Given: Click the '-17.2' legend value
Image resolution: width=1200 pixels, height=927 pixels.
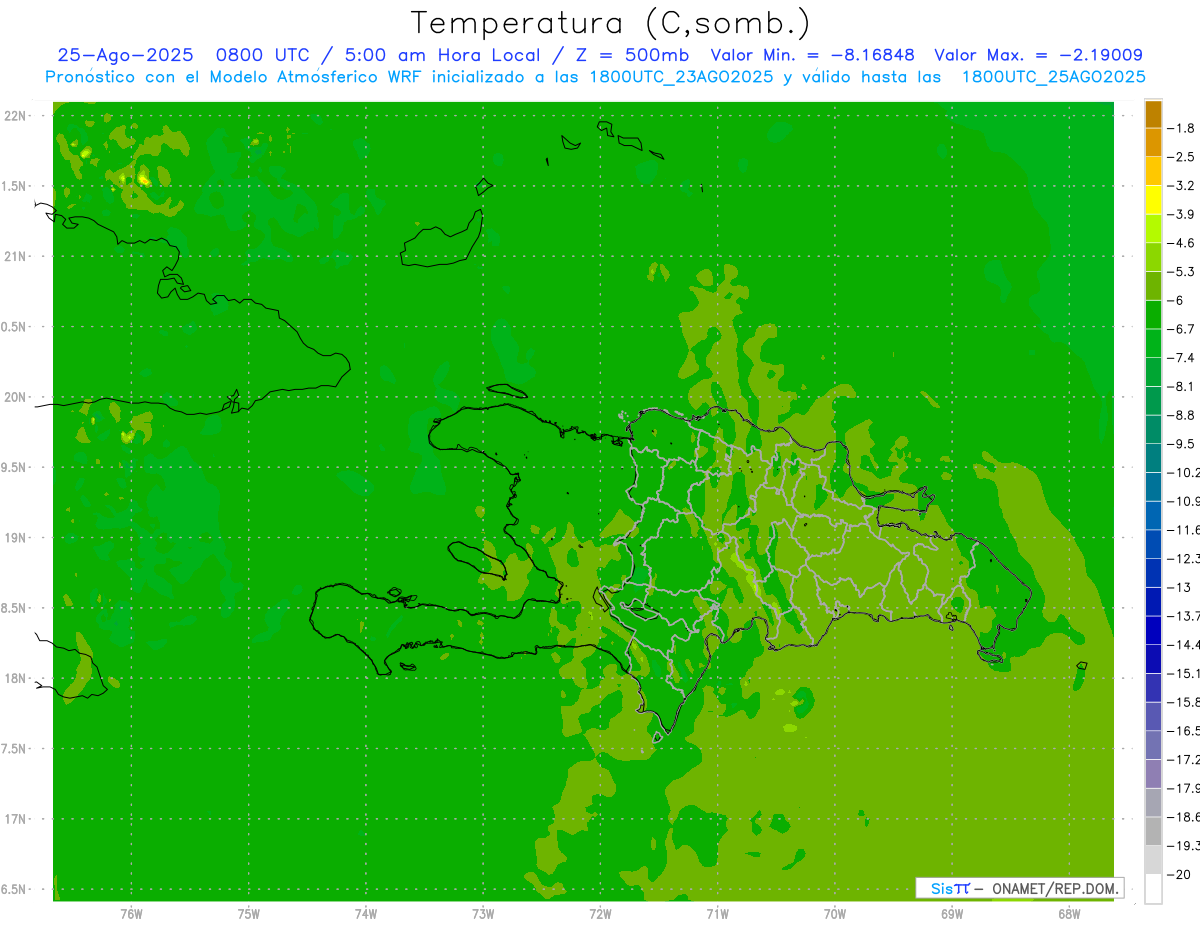Looking at the screenshot, I should pyautogui.click(x=1184, y=760).
